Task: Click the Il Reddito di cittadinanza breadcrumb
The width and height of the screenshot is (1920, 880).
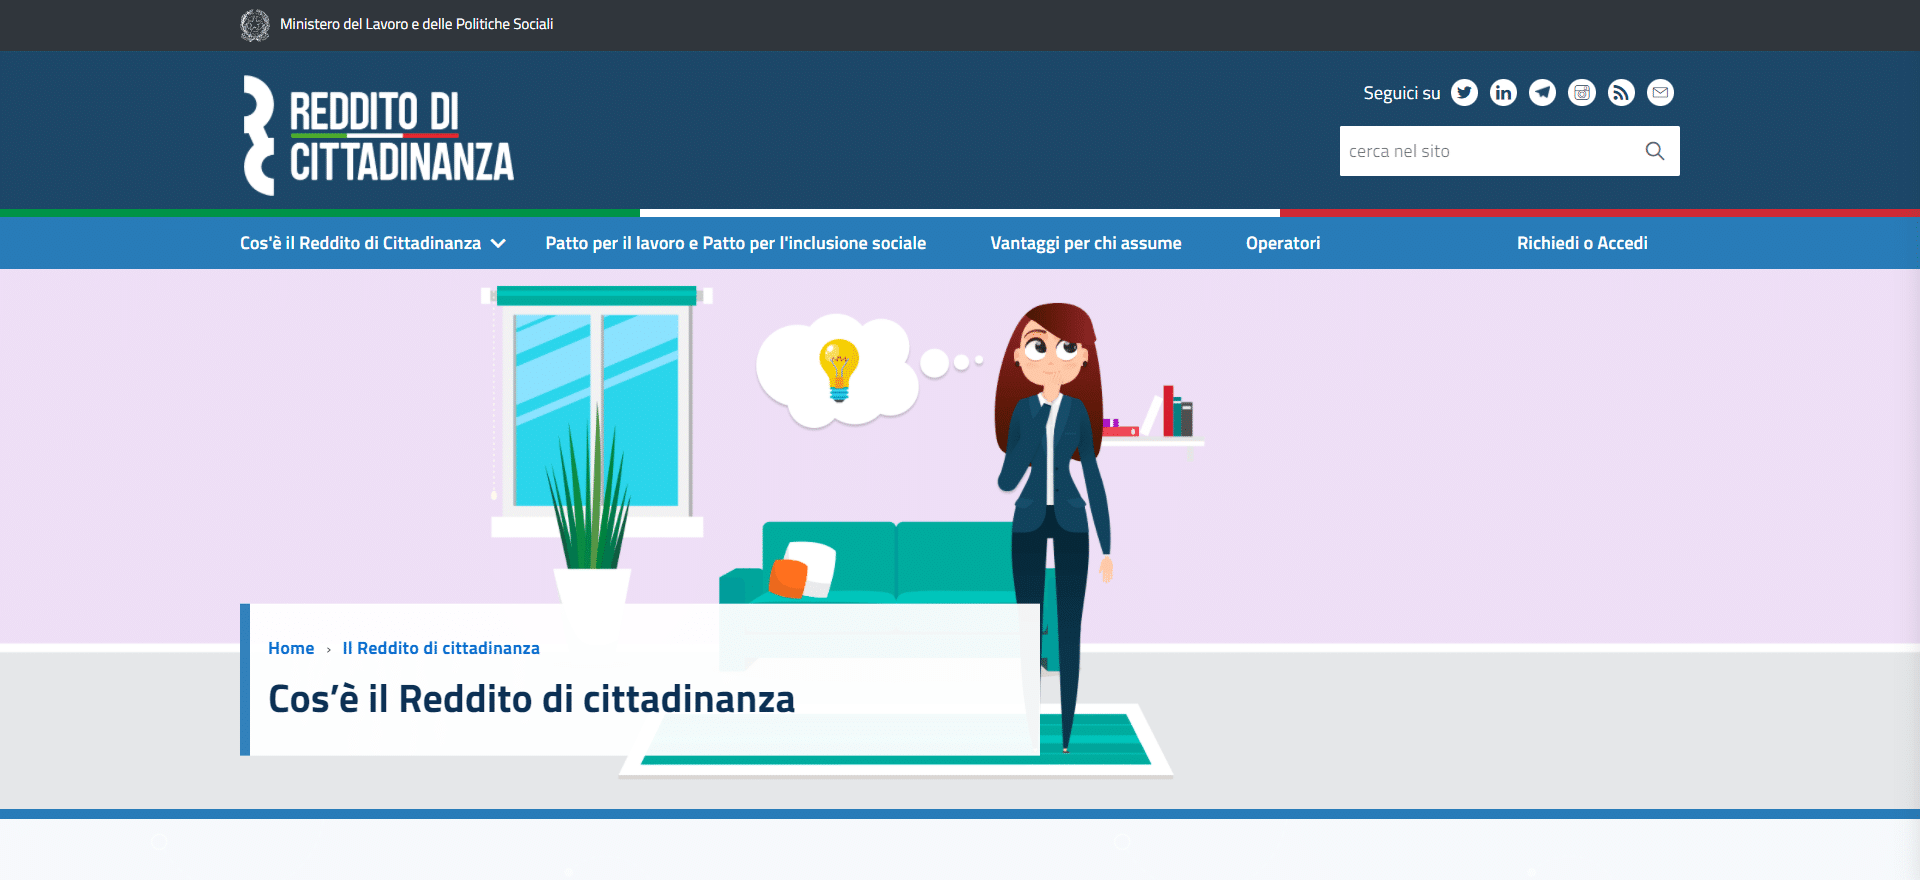Action: [441, 648]
